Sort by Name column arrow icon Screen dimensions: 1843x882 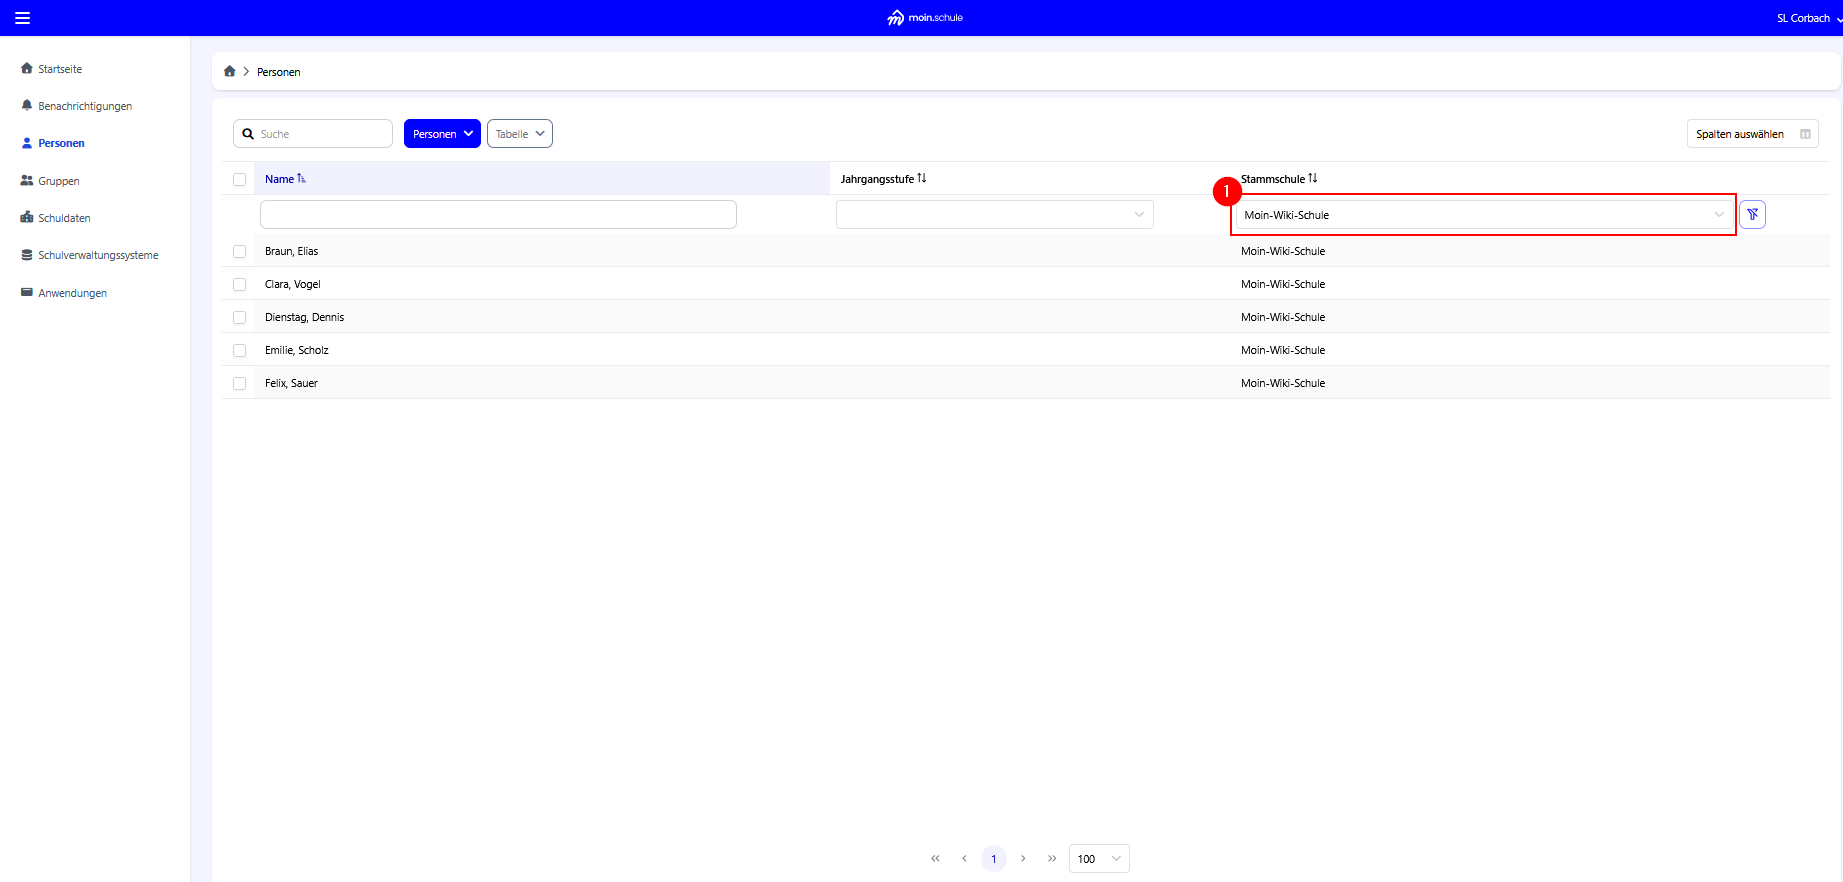pyautogui.click(x=301, y=179)
